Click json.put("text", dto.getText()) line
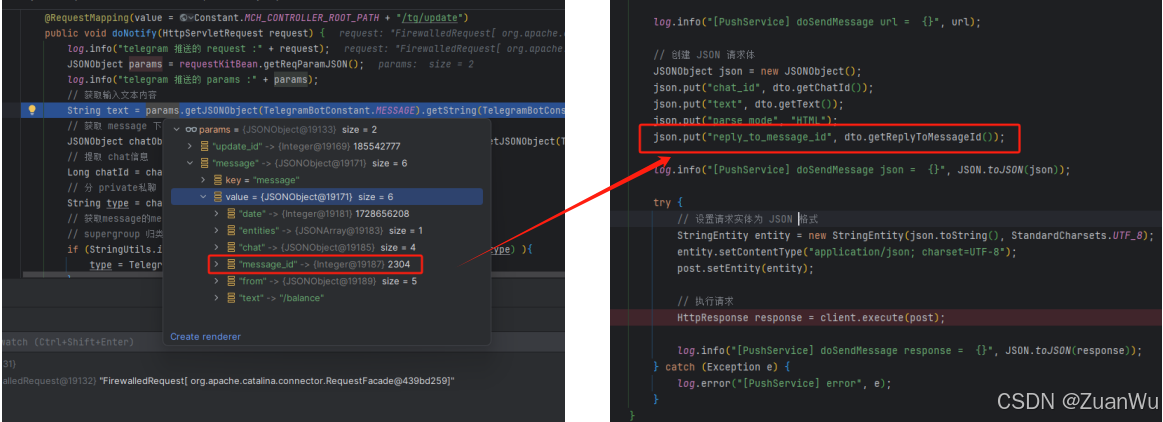The height and width of the screenshot is (422, 1163). click(748, 104)
